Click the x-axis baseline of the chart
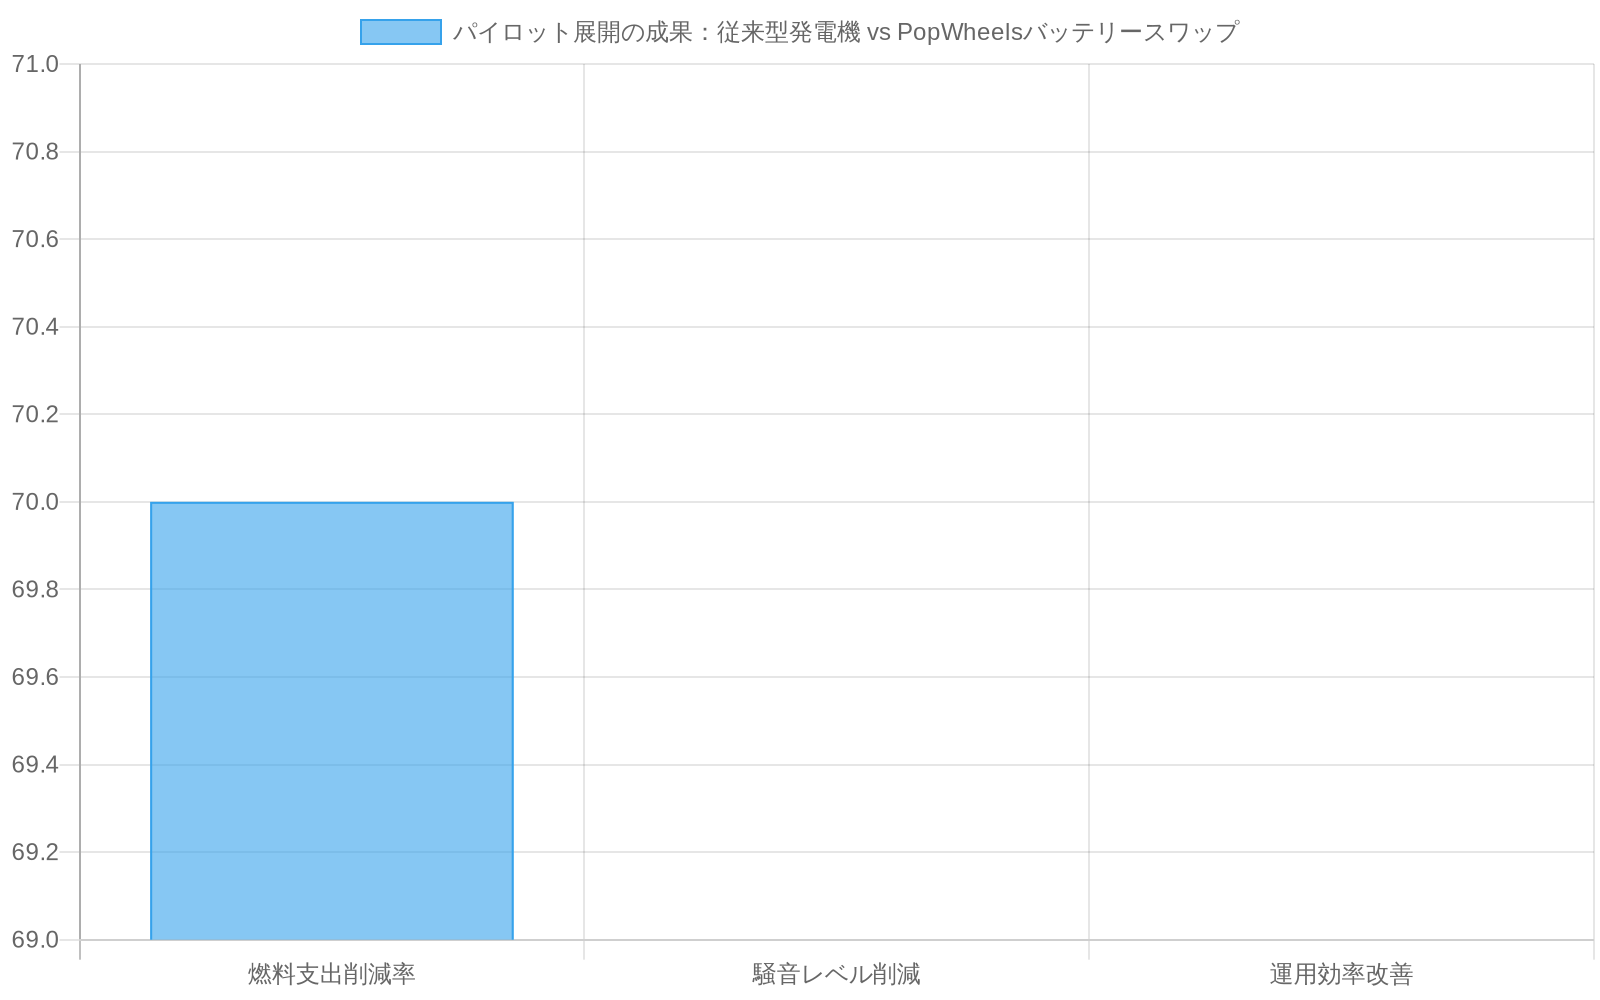Screen dimensions: 1600x1000 click(x=800, y=940)
